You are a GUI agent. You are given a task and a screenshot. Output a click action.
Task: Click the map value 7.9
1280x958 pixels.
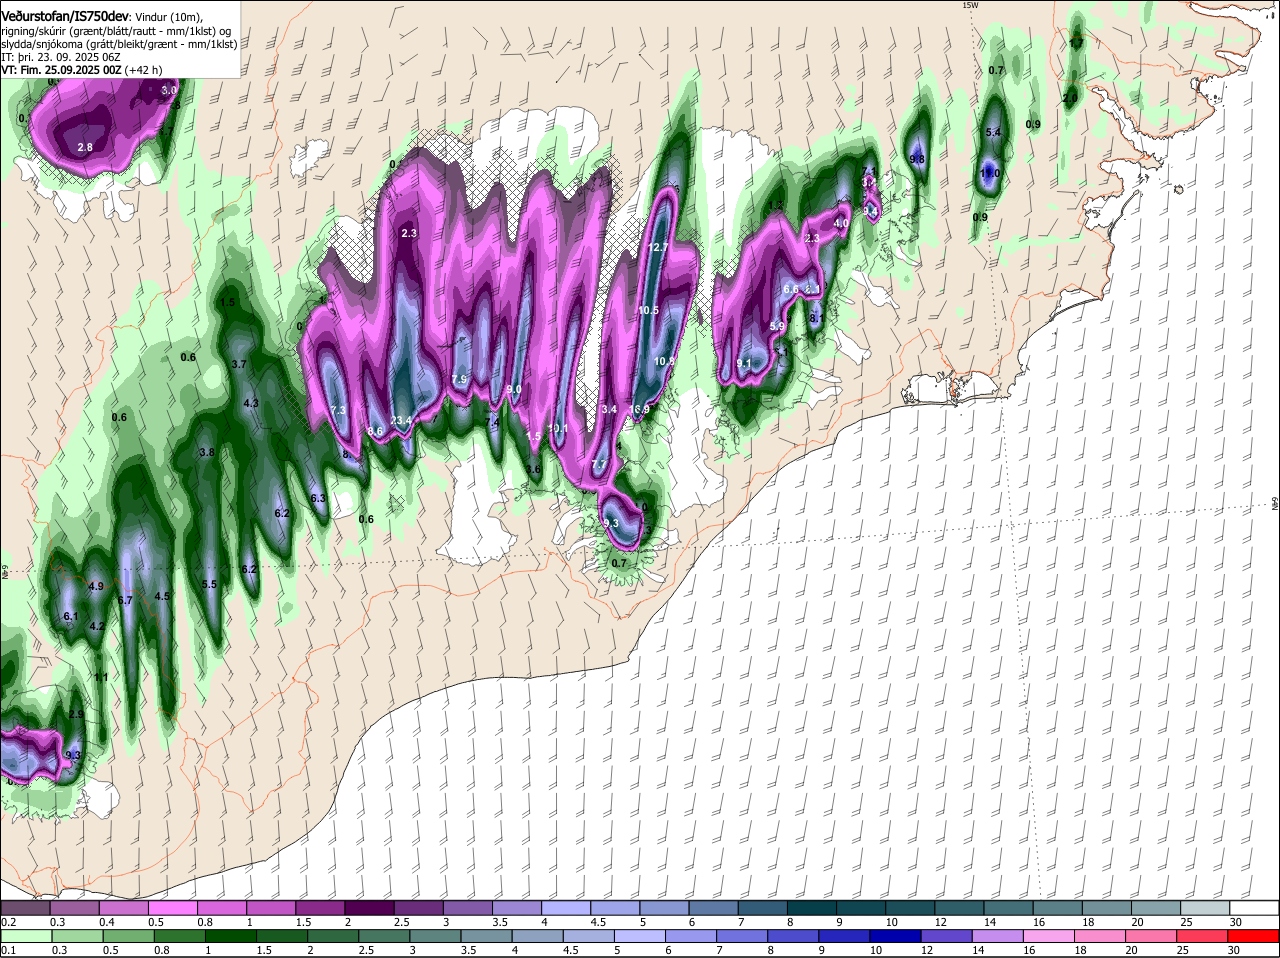pyautogui.click(x=460, y=379)
